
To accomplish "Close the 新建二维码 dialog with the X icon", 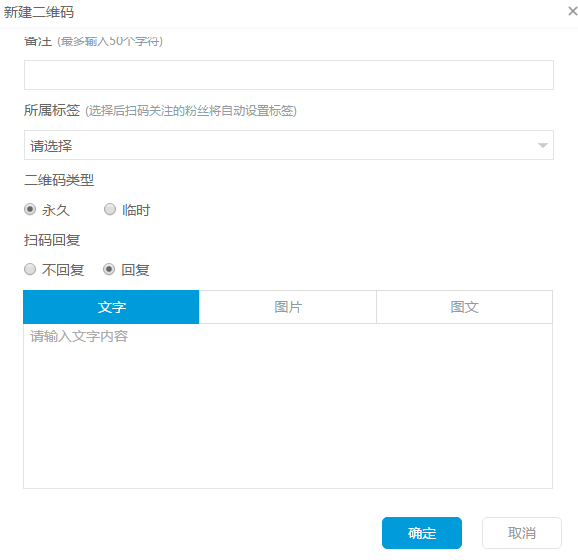I will pos(572,11).
